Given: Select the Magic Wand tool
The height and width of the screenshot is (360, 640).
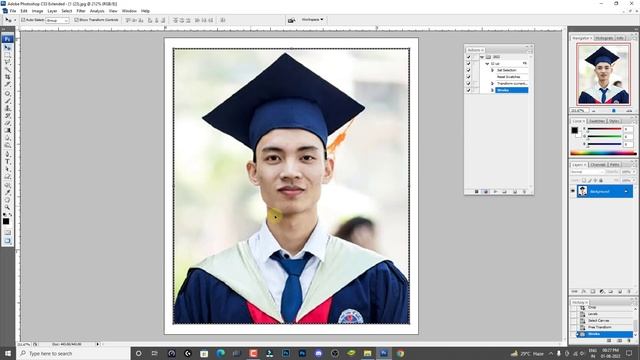Looking at the screenshot, I should tap(7, 69).
